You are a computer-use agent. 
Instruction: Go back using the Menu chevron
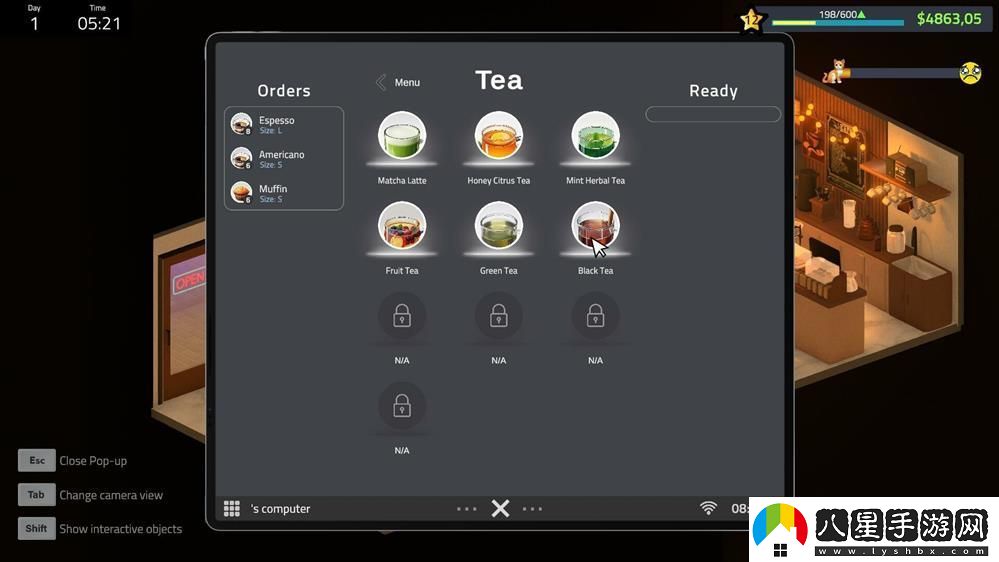point(381,83)
